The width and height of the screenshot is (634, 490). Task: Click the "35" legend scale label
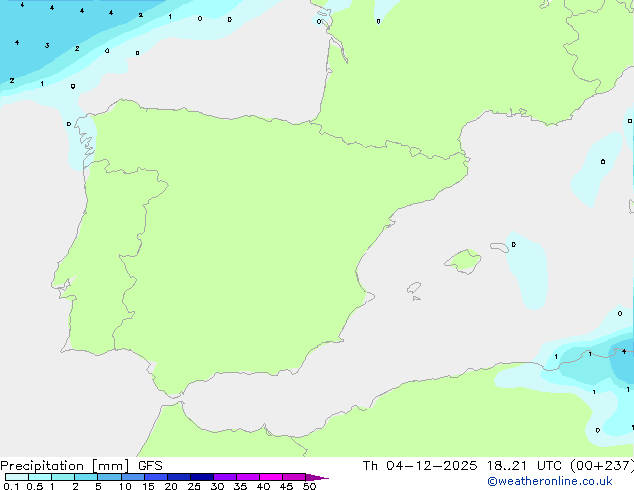point(240,486)
